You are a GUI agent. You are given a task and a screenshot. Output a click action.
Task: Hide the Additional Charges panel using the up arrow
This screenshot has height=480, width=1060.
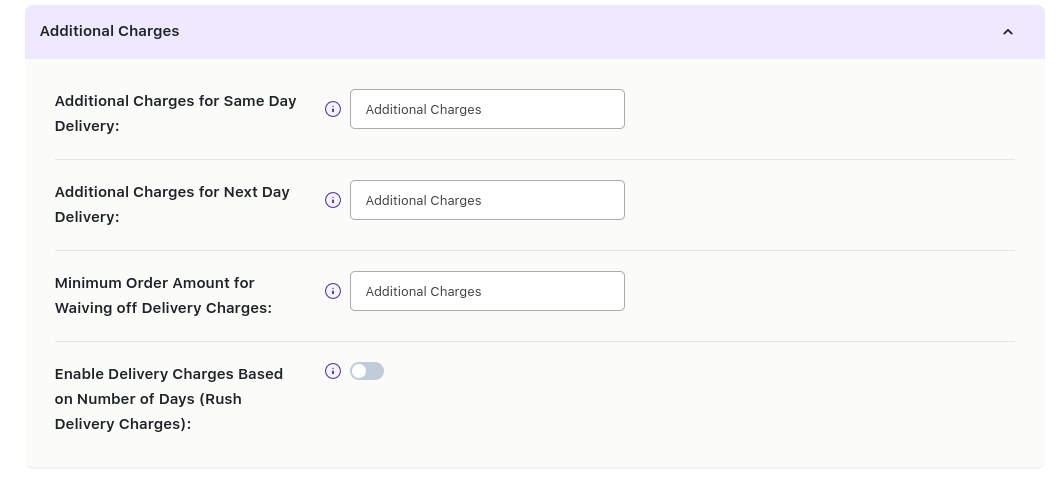[1007, 32]
